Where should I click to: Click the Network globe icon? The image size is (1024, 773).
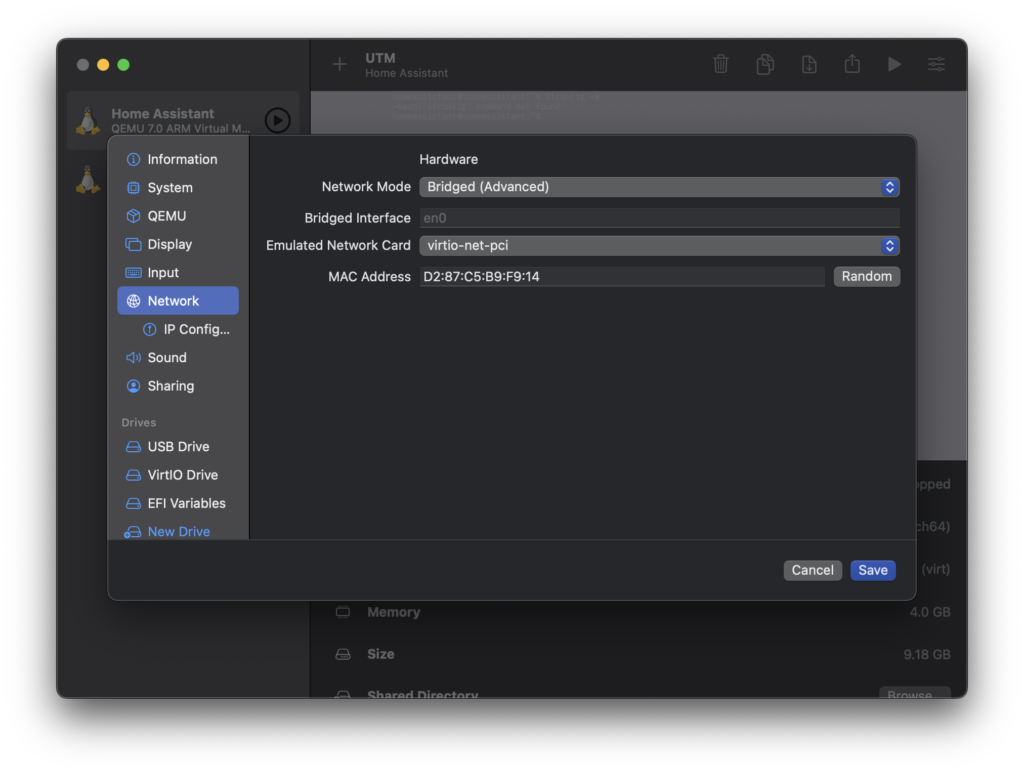(133, 301)
